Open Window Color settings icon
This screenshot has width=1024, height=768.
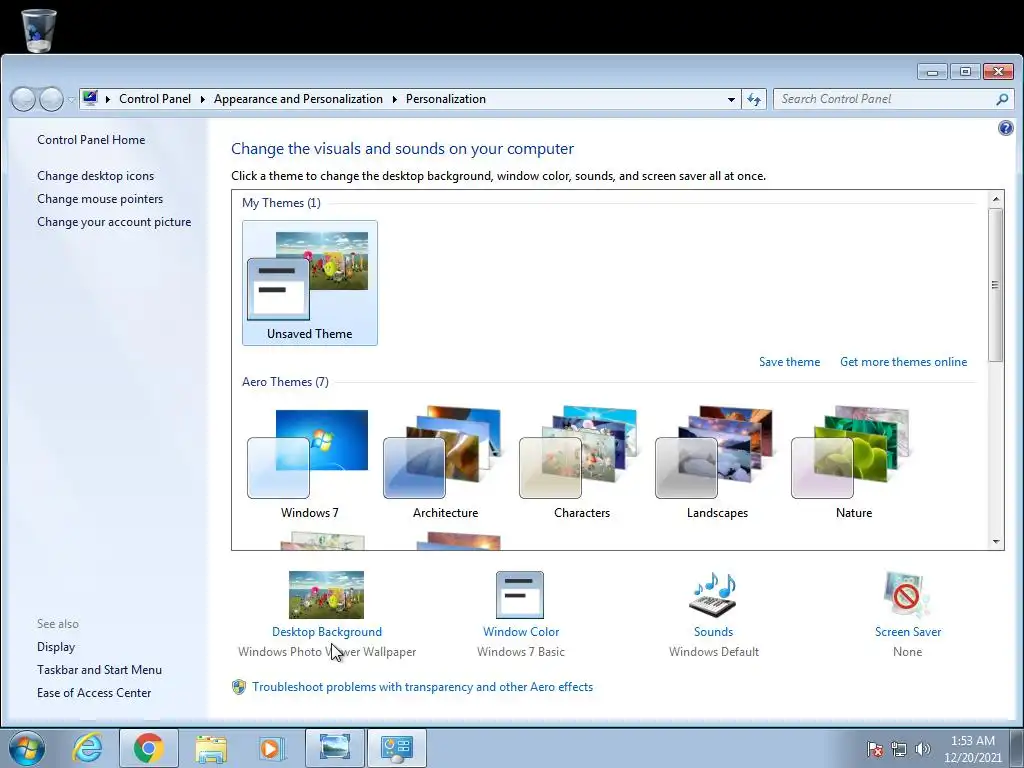click(520, 594)
